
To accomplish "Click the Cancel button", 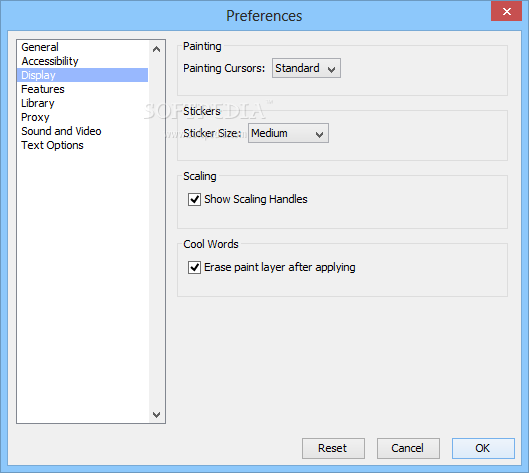I will (408, 448).
